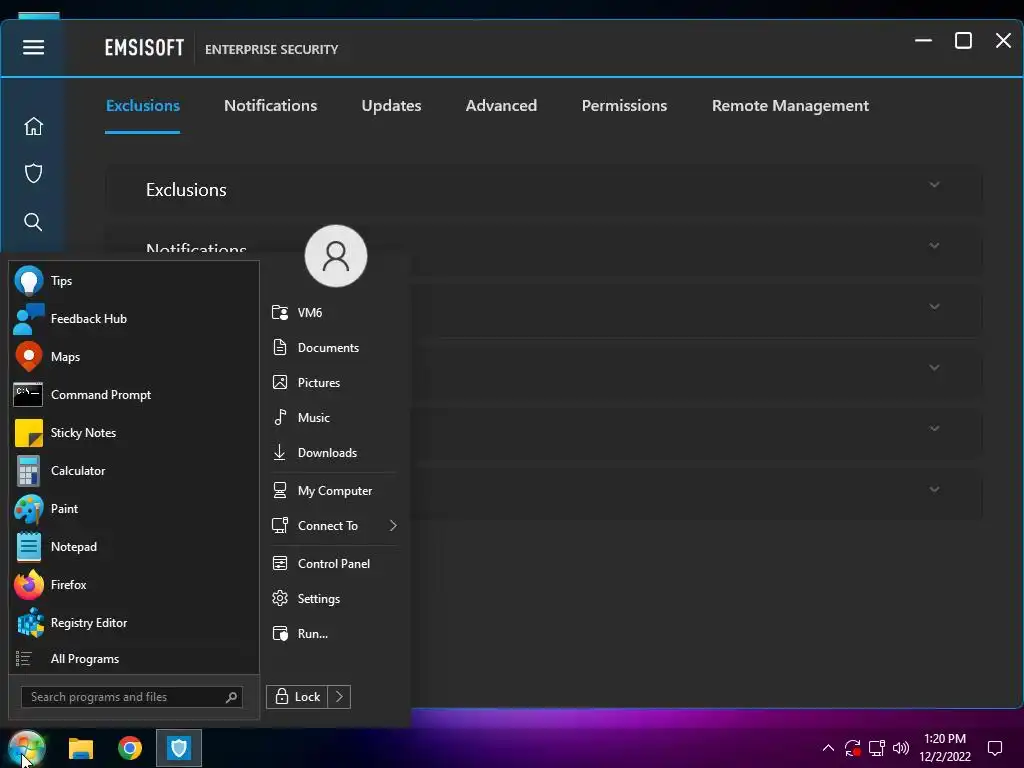1024x768 pixels.
Task: Open Registry Editor from Start menu
Action: point(135,622)
